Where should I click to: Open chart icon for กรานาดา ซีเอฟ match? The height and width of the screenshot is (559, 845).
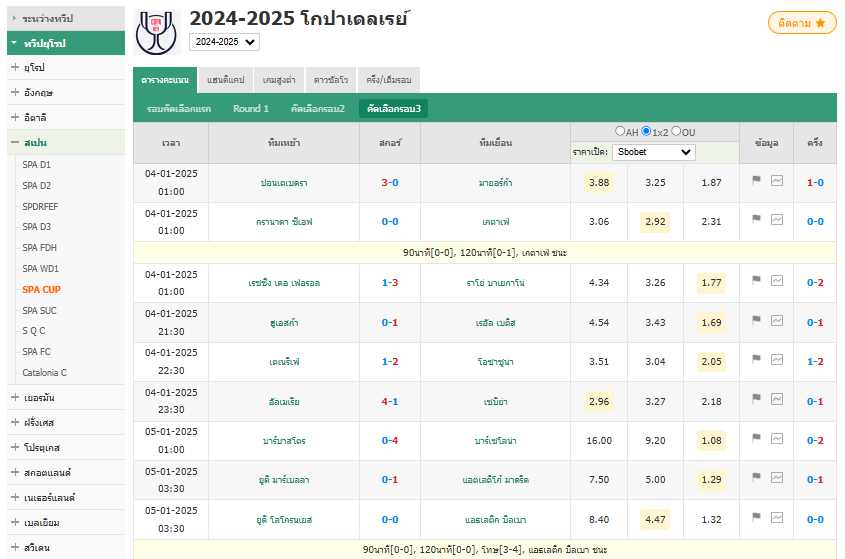click(x=777, y=219)
